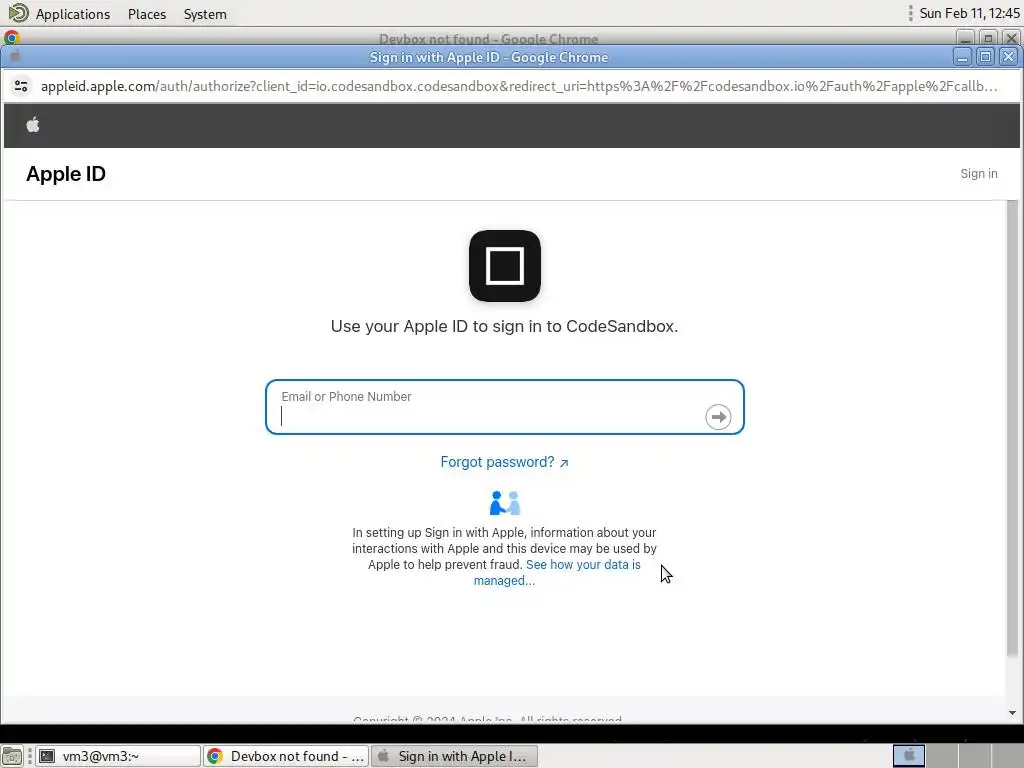
Task: Open site information icon in address bar
Action: click(21, 86)
